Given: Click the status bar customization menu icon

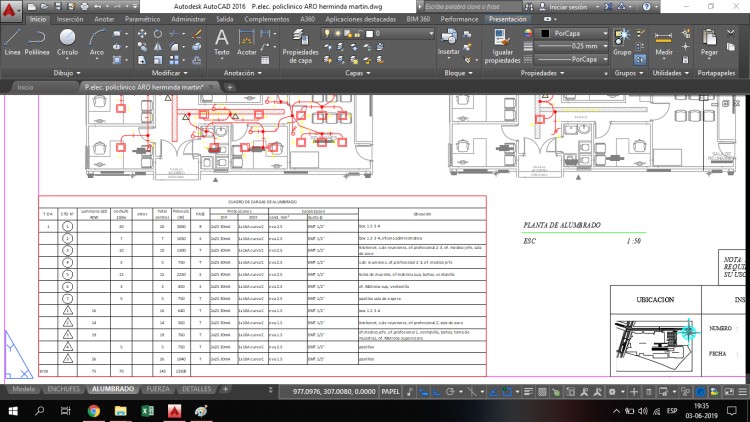Looking at the screenshot, I should point(742,391).
